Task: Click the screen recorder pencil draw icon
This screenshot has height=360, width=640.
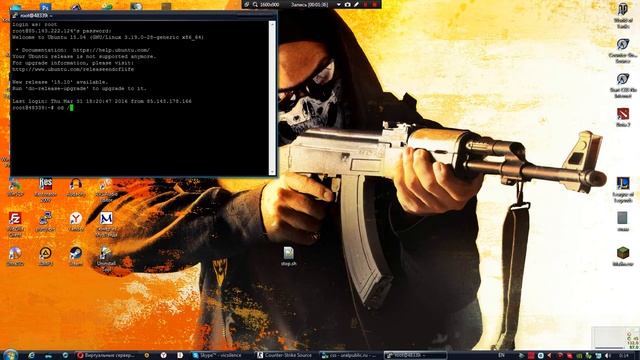Action: tap(356, 4)
